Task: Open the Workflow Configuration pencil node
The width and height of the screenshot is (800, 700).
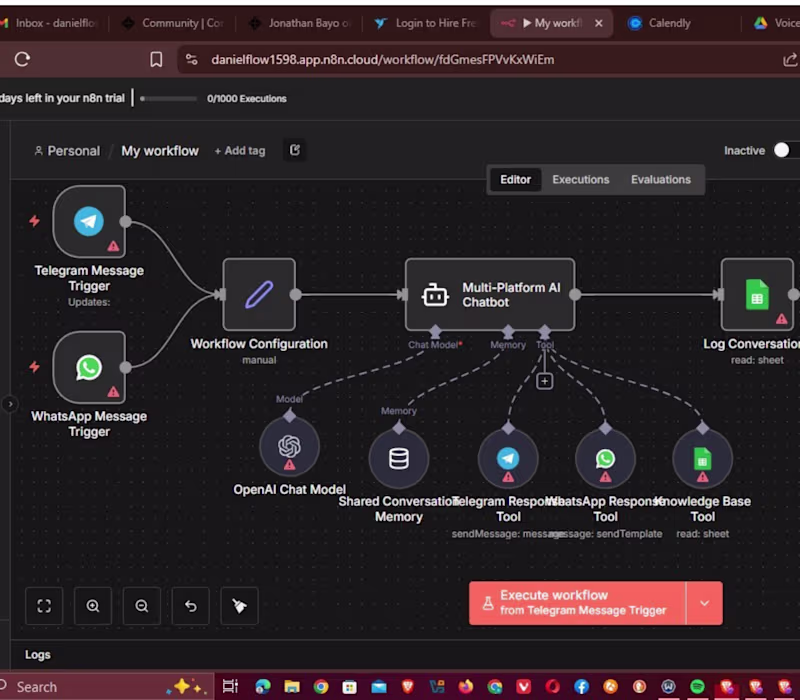Action: pyautogui.click(x=259, y=294)
